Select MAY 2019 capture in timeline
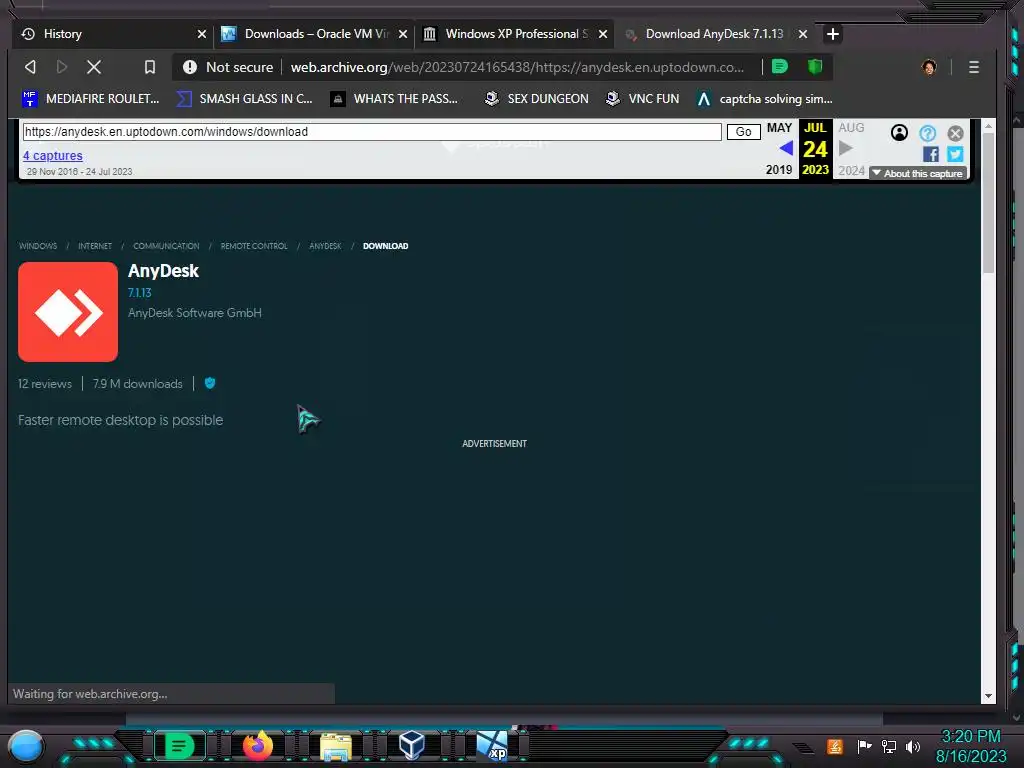The height and width of the screenshot is (768, 1024). point(779,148)
